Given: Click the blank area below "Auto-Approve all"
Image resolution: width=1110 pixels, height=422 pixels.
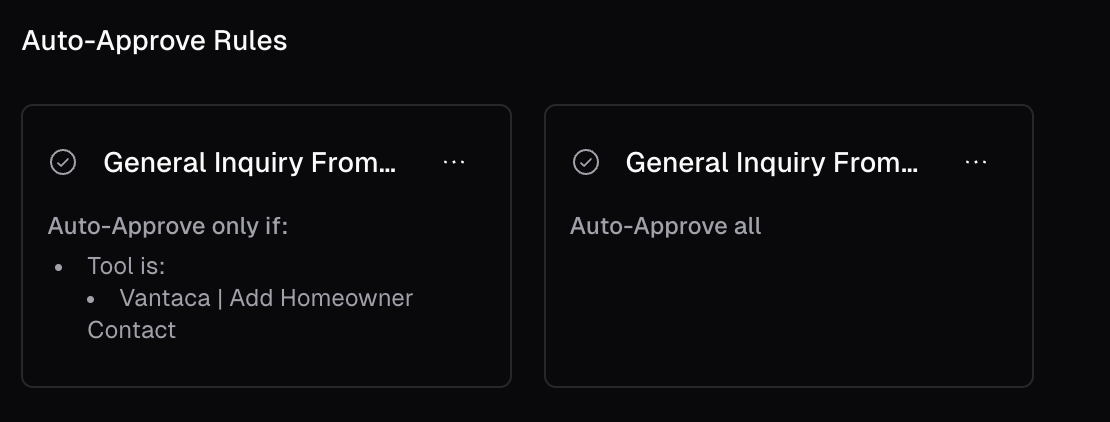Looking at the screenshot, I should click(788, 310).
